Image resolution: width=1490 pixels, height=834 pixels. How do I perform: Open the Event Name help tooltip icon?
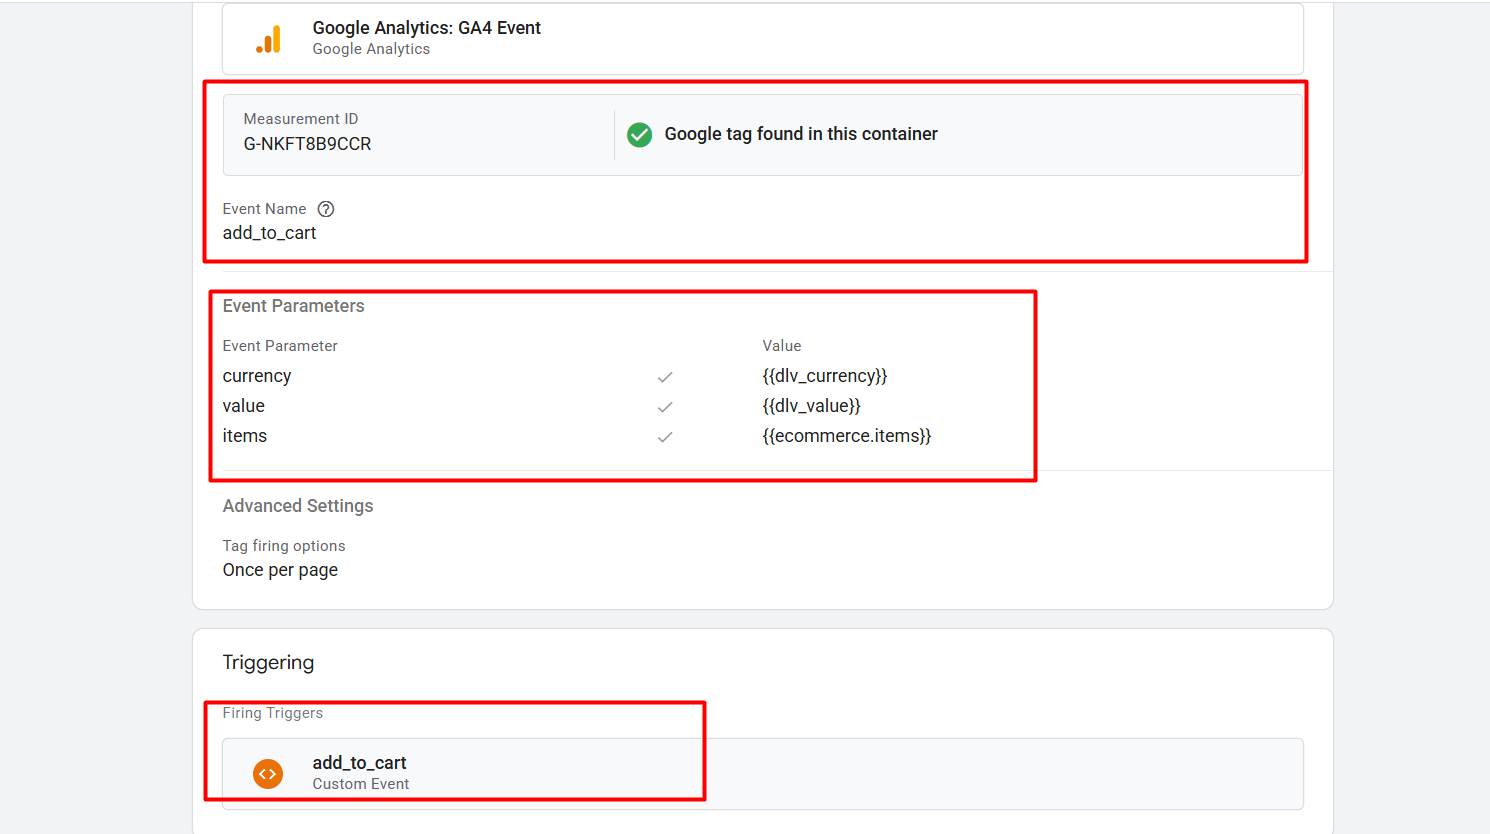click(x=326, y=209)
